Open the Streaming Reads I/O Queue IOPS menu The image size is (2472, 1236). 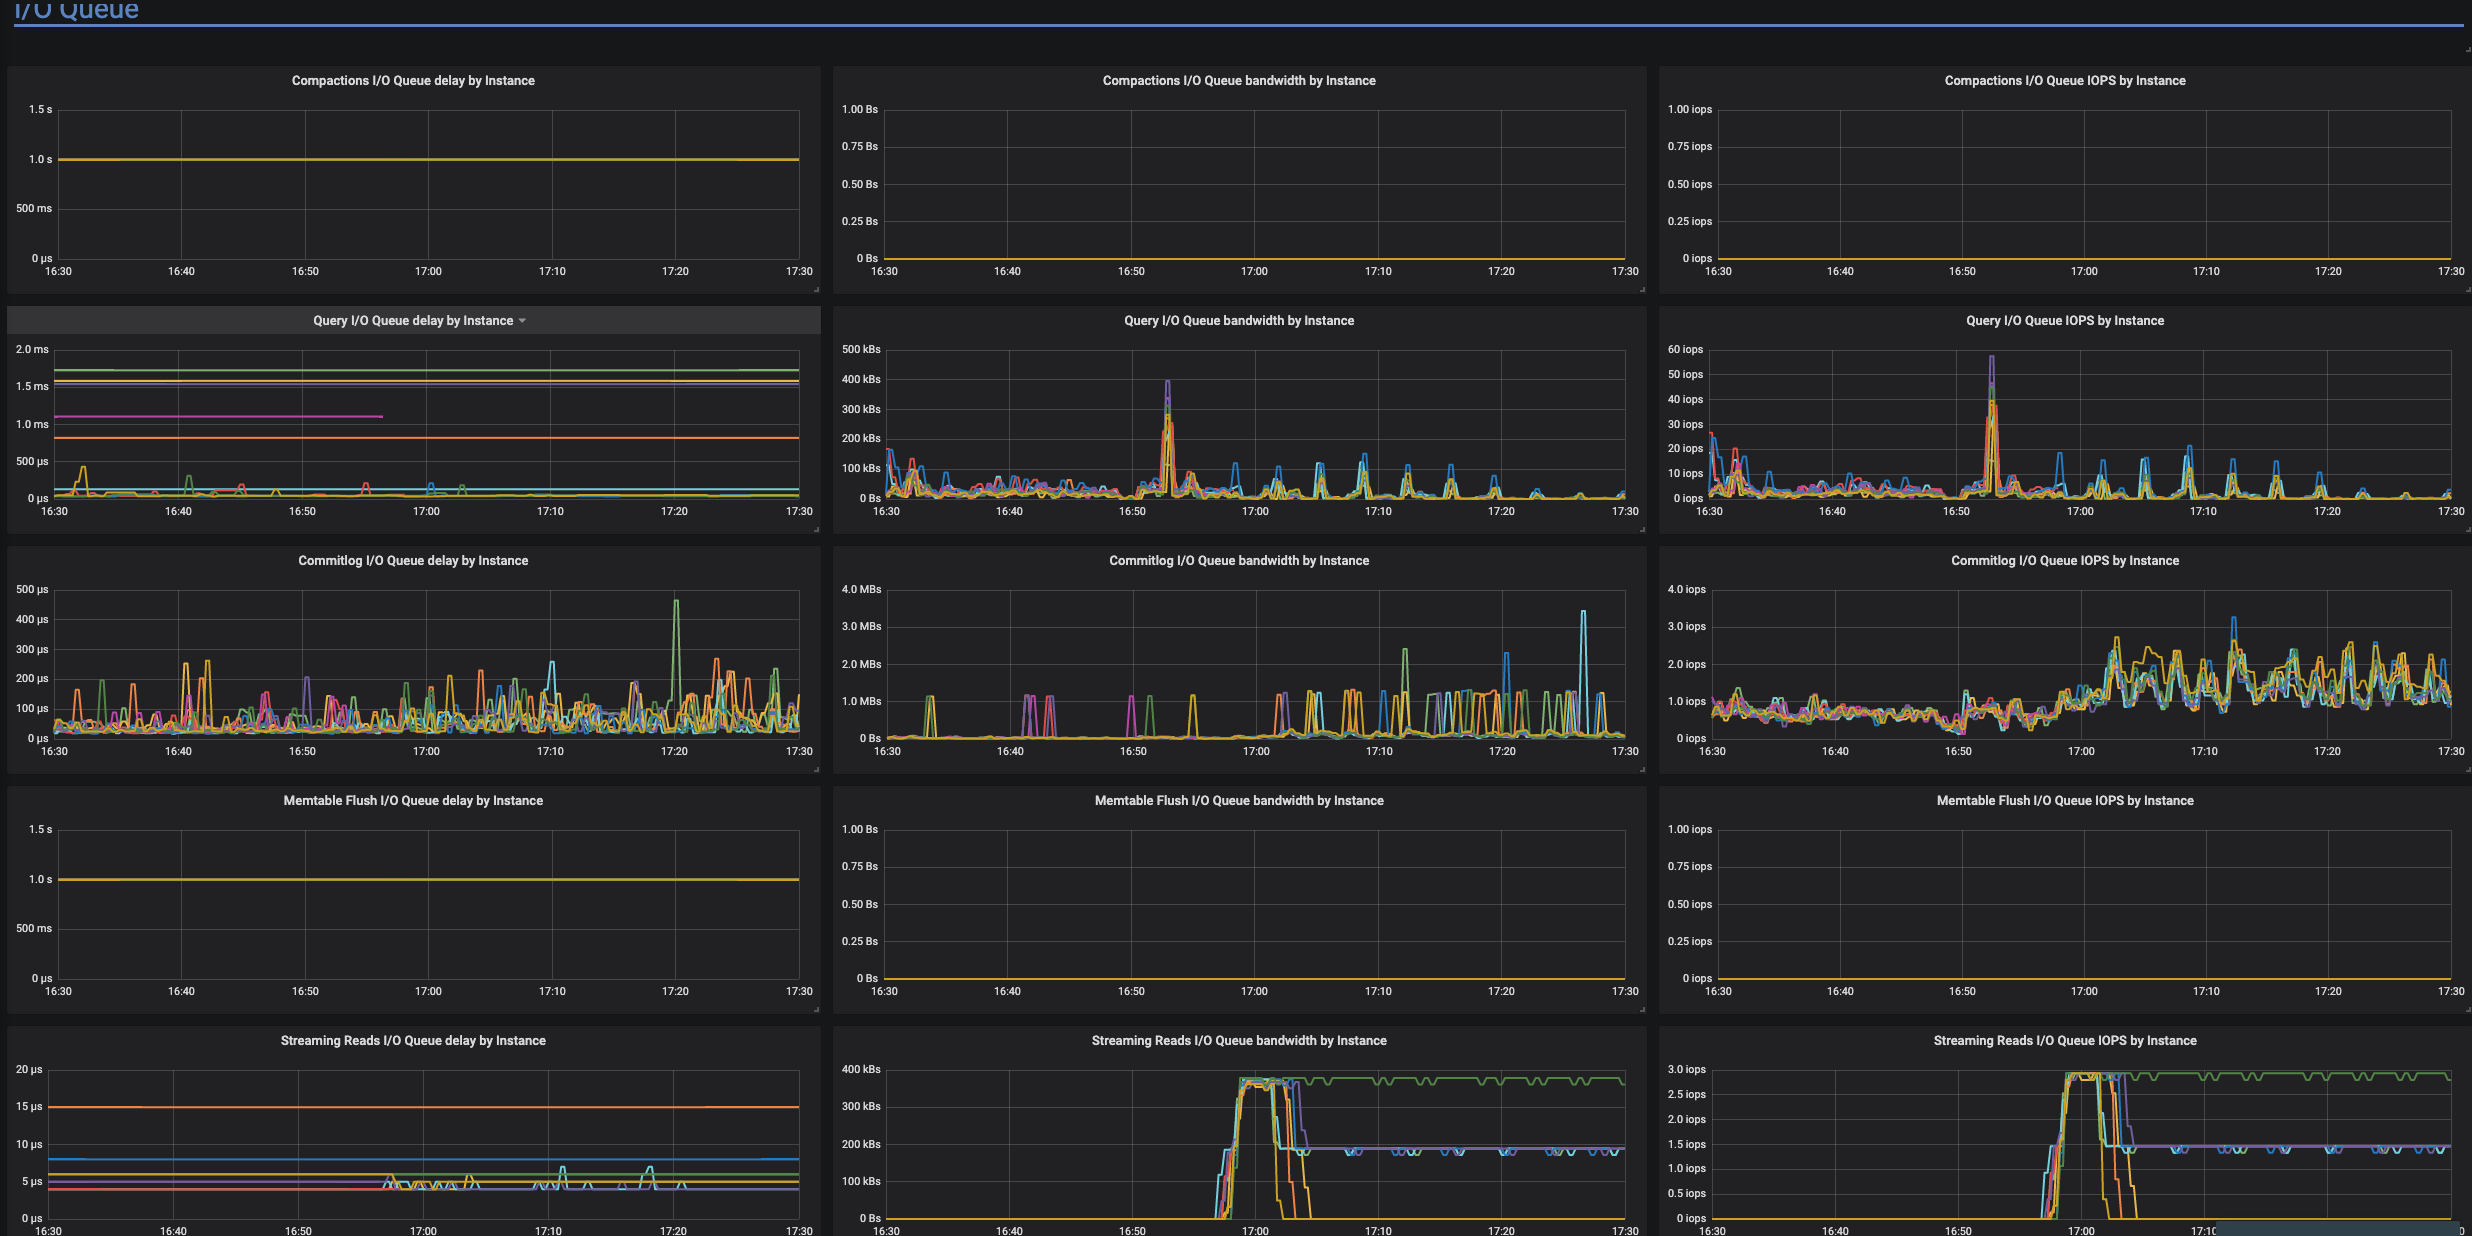pos(2064,1040)
